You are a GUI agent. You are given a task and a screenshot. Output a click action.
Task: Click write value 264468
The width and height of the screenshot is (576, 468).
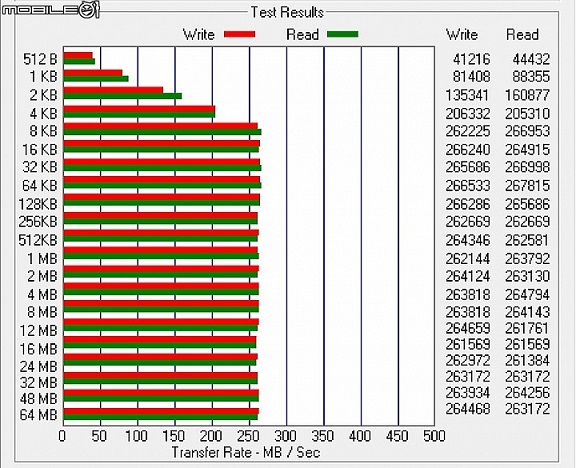pos(468,409)
